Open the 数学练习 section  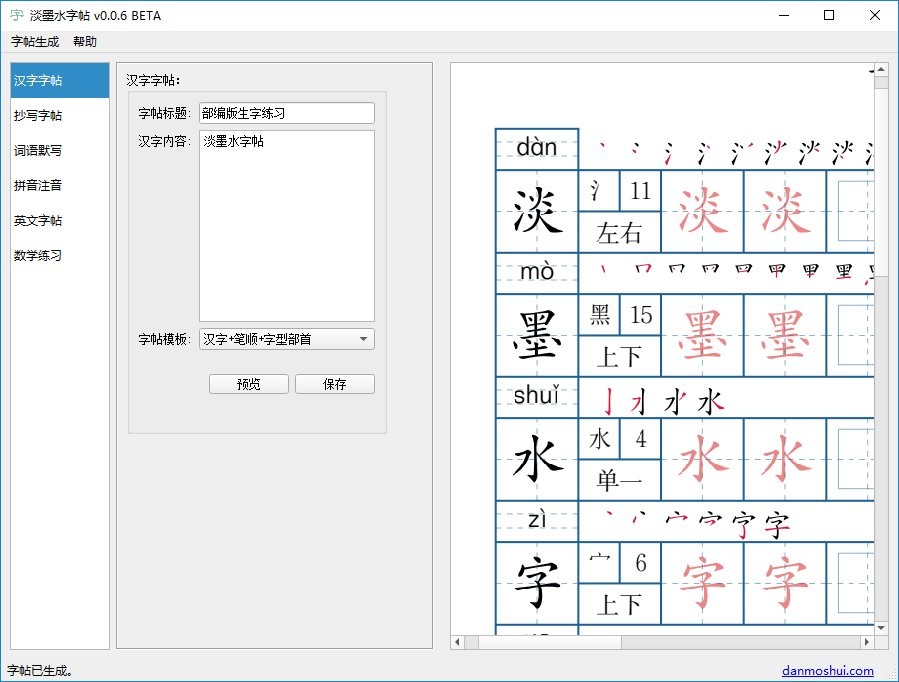pos(38,255)
